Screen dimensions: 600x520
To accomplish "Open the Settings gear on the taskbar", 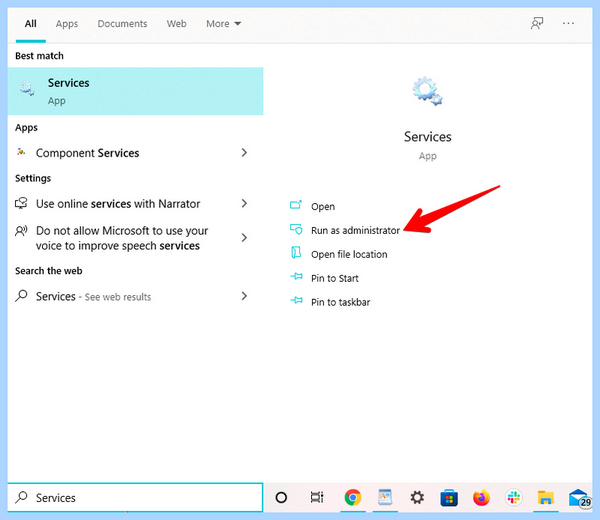I will (x=417, y=497).
